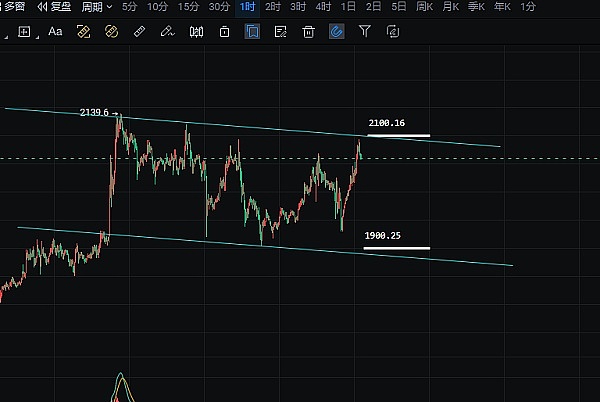Switch to the 15分 timeframe
The height and width of the screenshot is (402, 600).
point(188,7)
